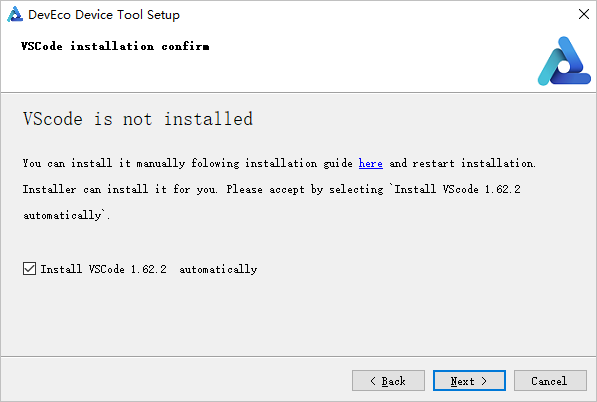The image size is (597, 402).
Task: Close the DevEco Device Tool Setup window
Action: 584,14
